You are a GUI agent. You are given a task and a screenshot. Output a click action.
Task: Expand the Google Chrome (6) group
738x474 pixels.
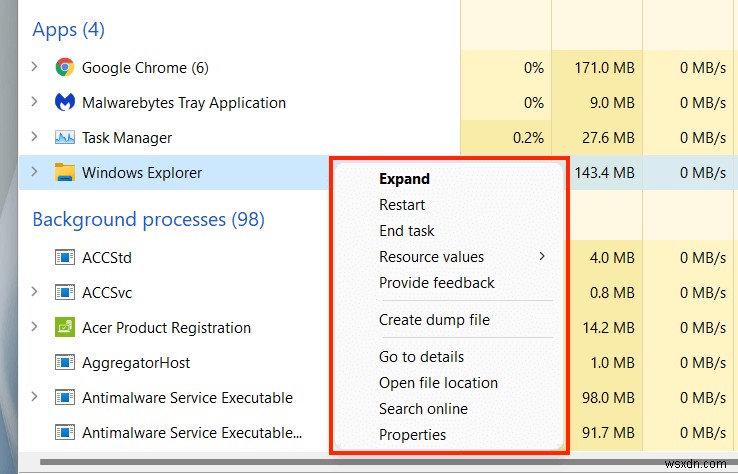pyautogui.click(x=34, y=67)
